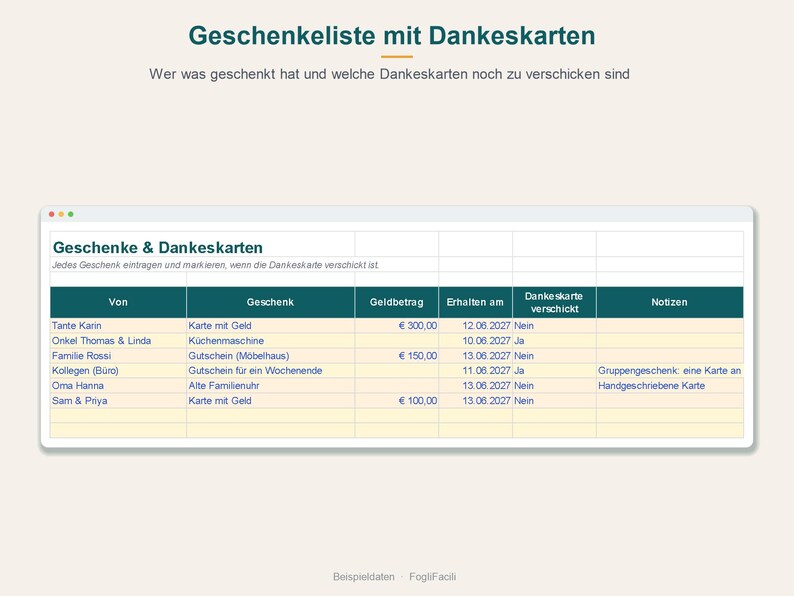Select the 'Geschenk' column header

click(270, 302)
